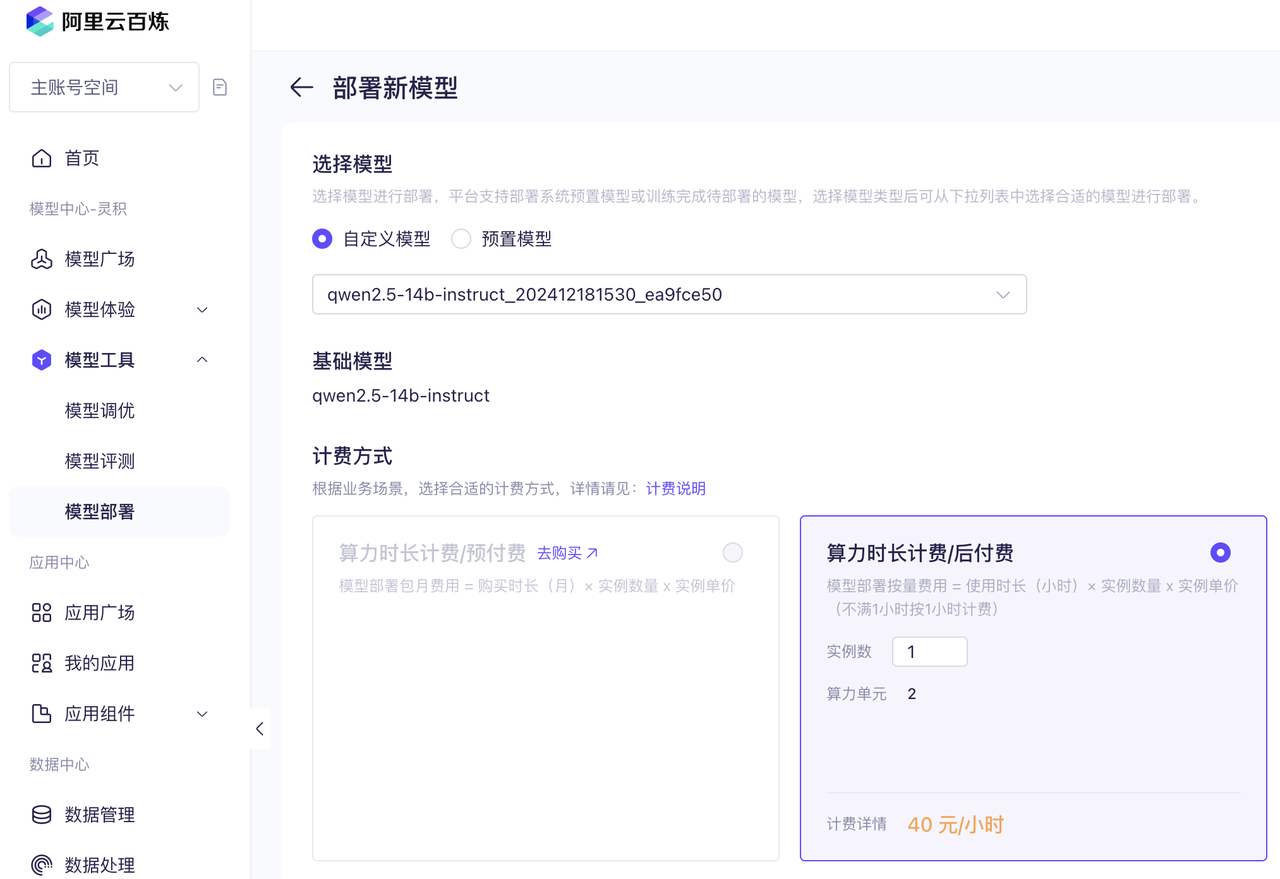
Task: Click the 应用广场 grid icon
Action: click(41, 613)
